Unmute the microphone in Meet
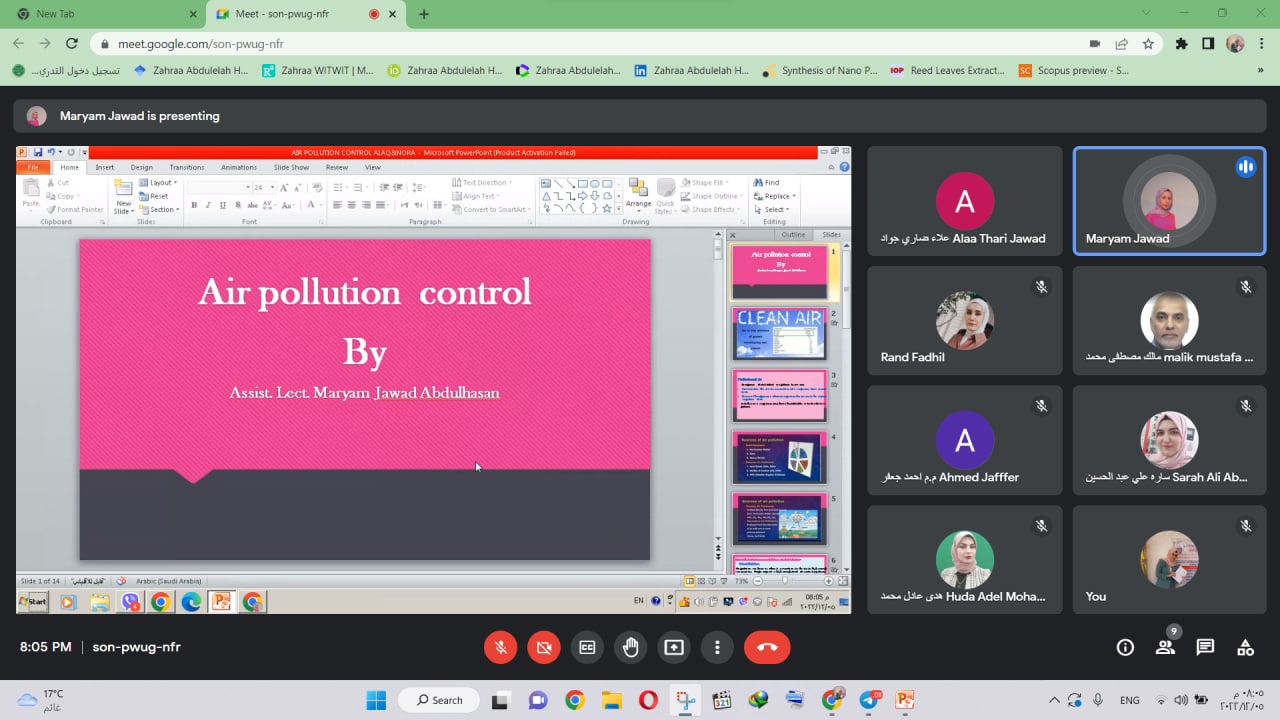The height and width of the screenshot is (720, 1280). tap(501, 647)
